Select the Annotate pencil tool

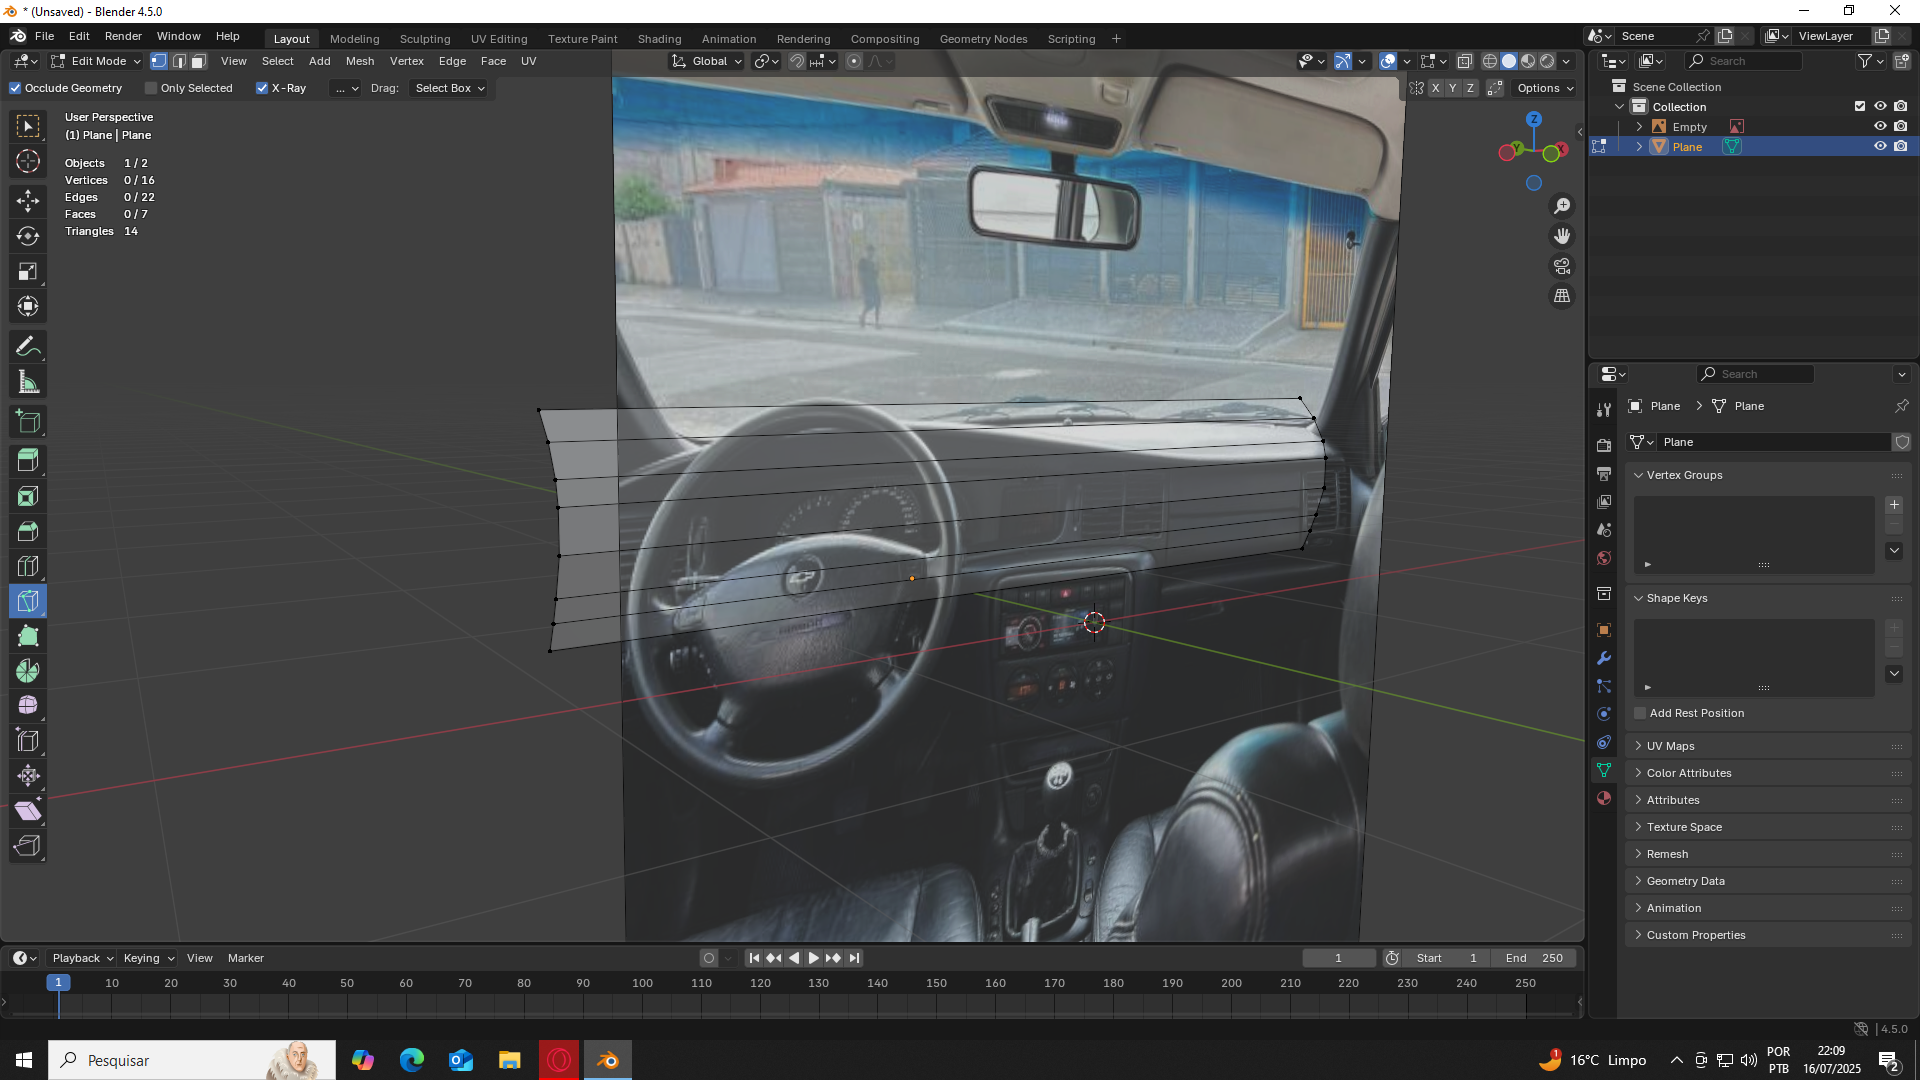click(28, 347)
